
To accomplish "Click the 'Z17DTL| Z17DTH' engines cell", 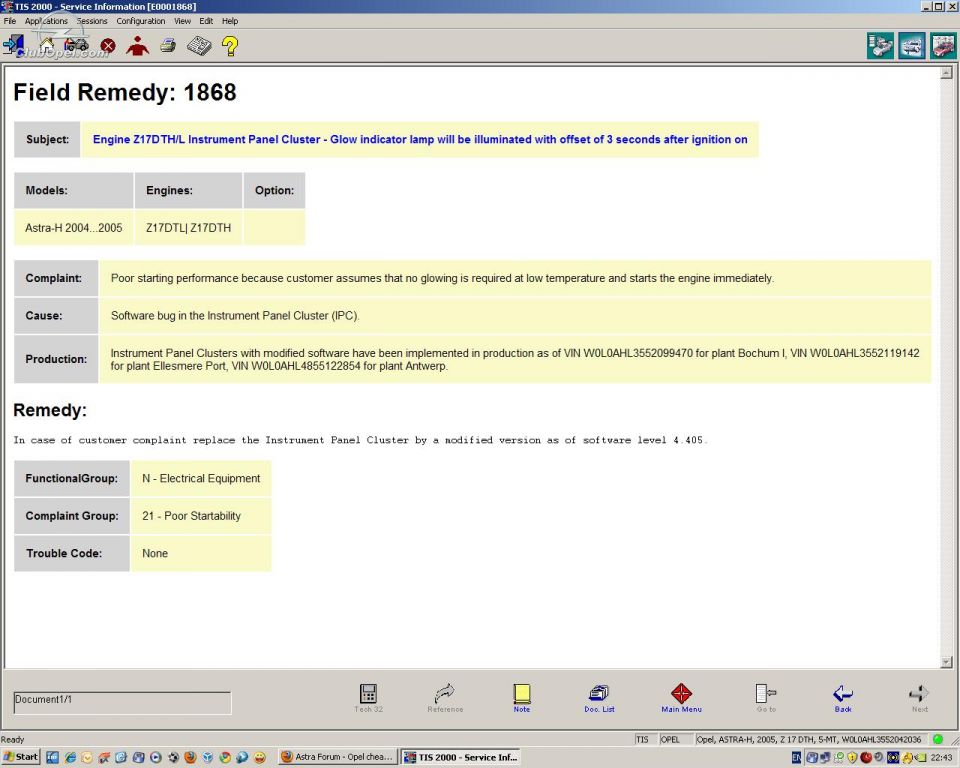I will (189, 228).
